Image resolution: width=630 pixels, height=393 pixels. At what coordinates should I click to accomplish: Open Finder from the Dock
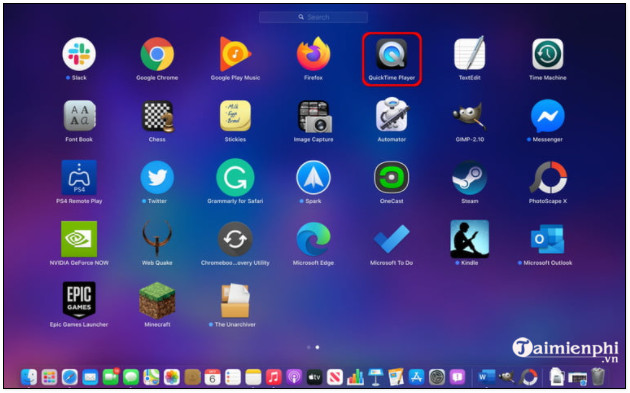(x=29, y=377)
